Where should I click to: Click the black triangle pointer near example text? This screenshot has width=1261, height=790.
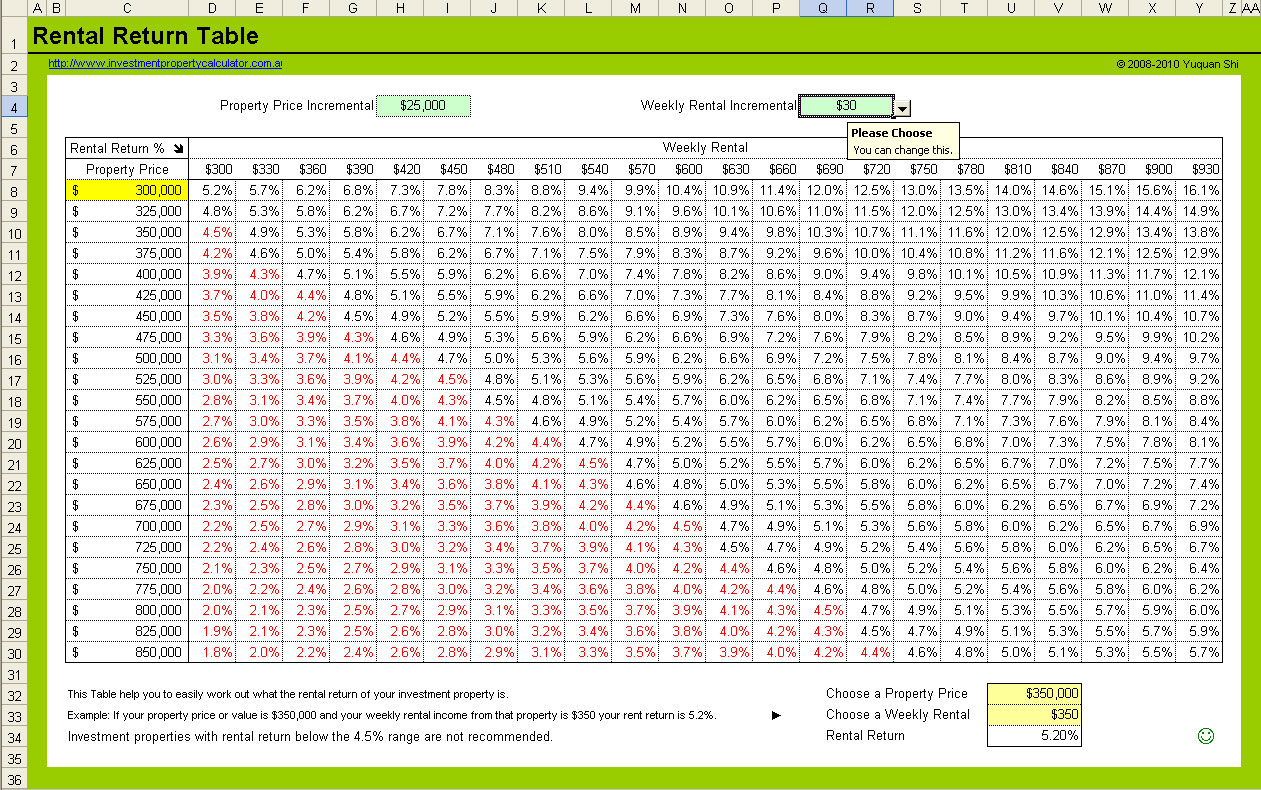pyautogui.click(x=776, y=715)
